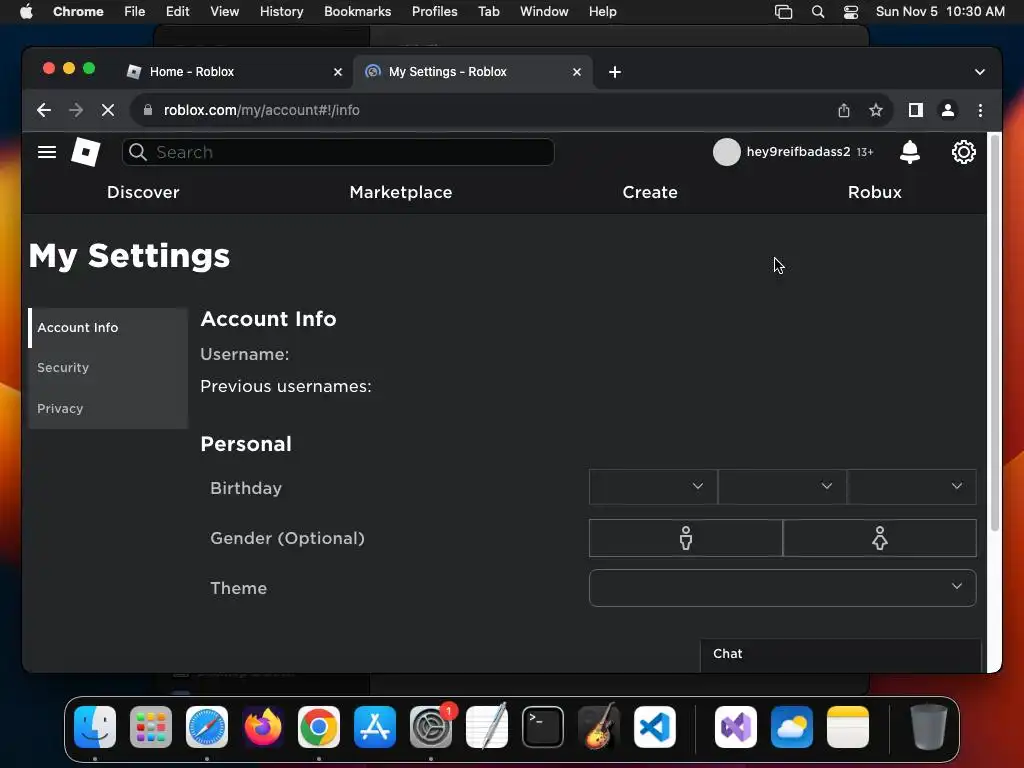Open the birthday year dropdown
The height and width of the screenshot is (768, 1024).
[912, 487]
